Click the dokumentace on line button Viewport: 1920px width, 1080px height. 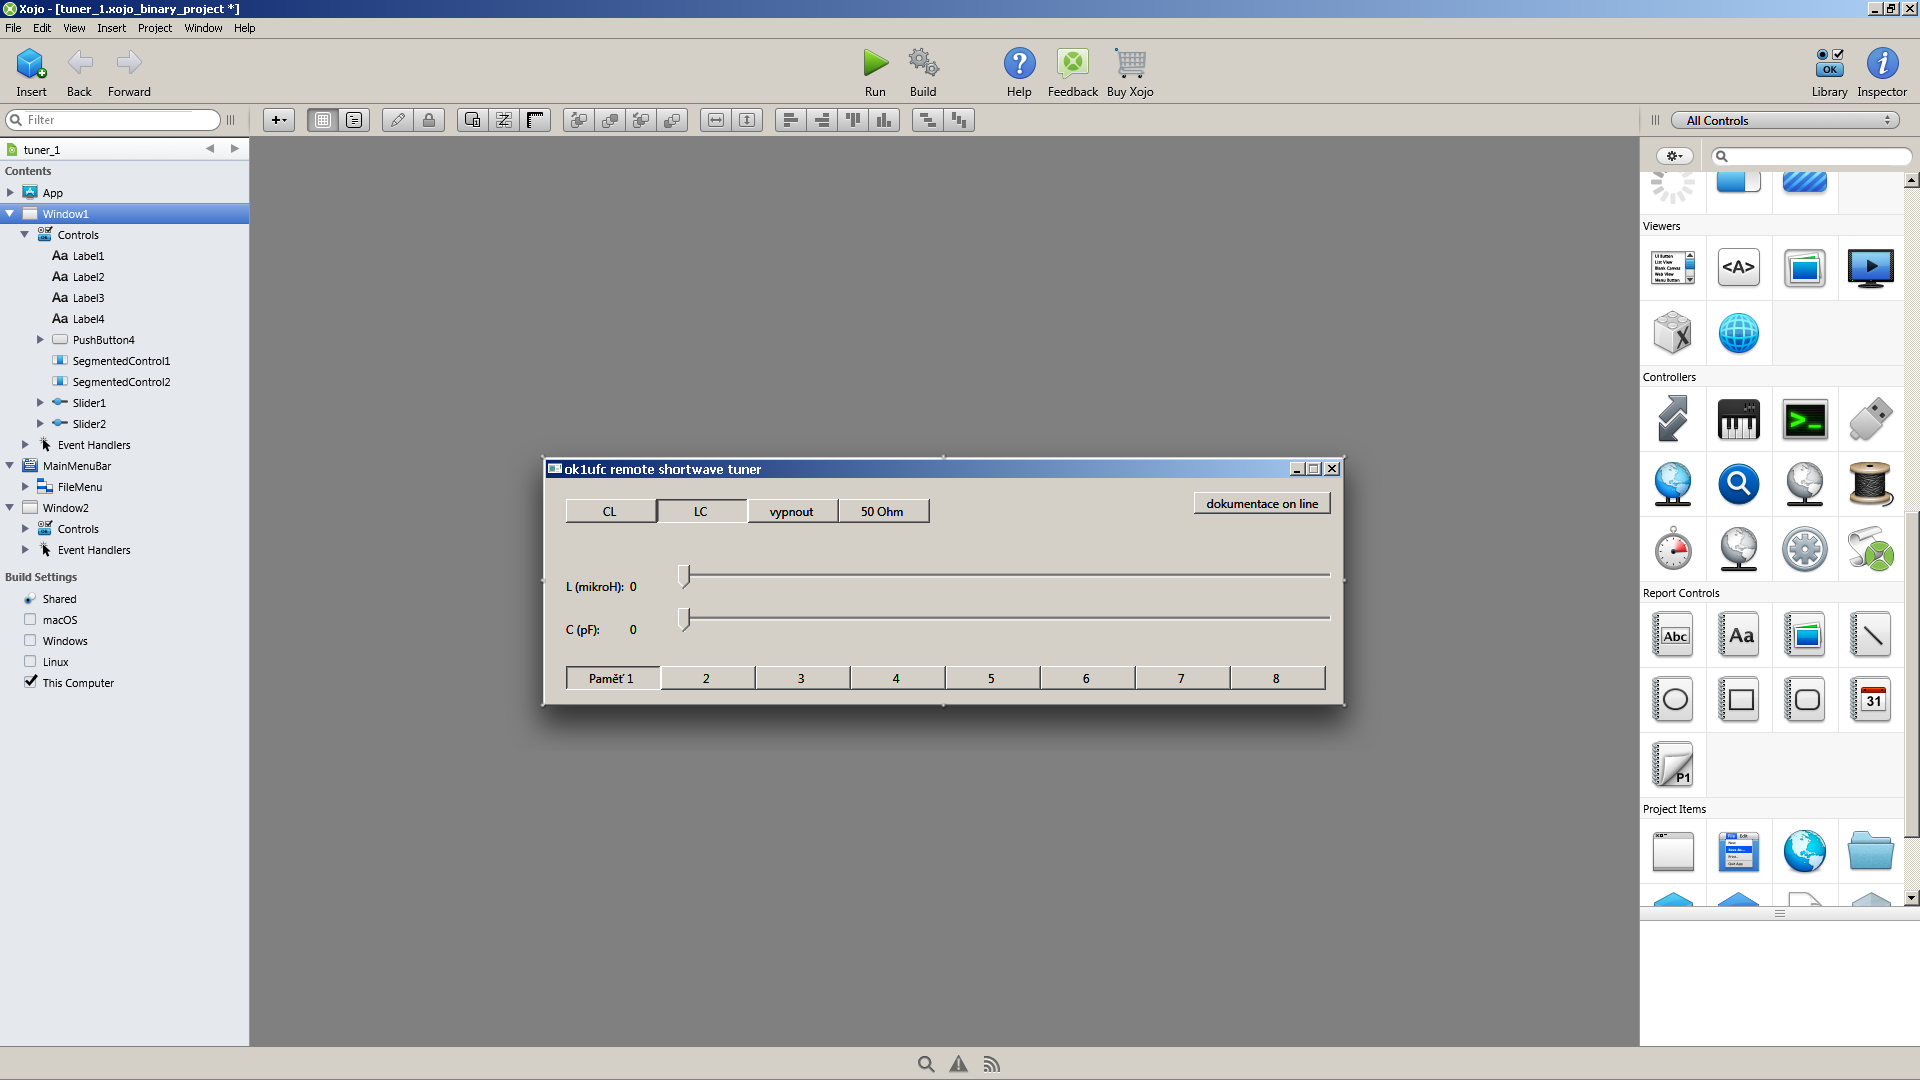click(x=1261, y=504)
